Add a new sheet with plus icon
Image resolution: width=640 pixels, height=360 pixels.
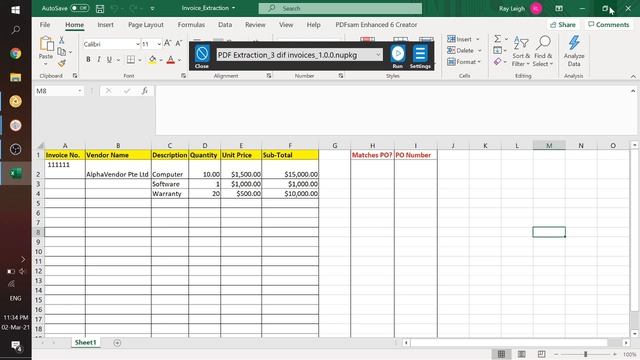pos(117,343)
